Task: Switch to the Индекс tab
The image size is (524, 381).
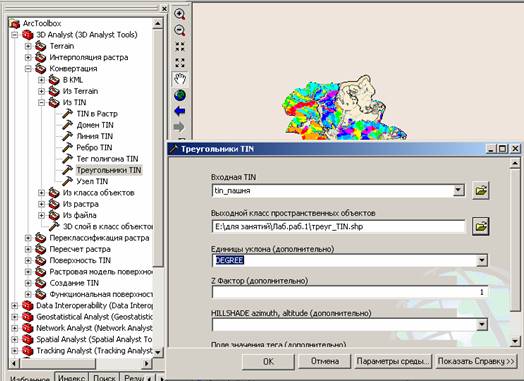Action: coord(71,377)
